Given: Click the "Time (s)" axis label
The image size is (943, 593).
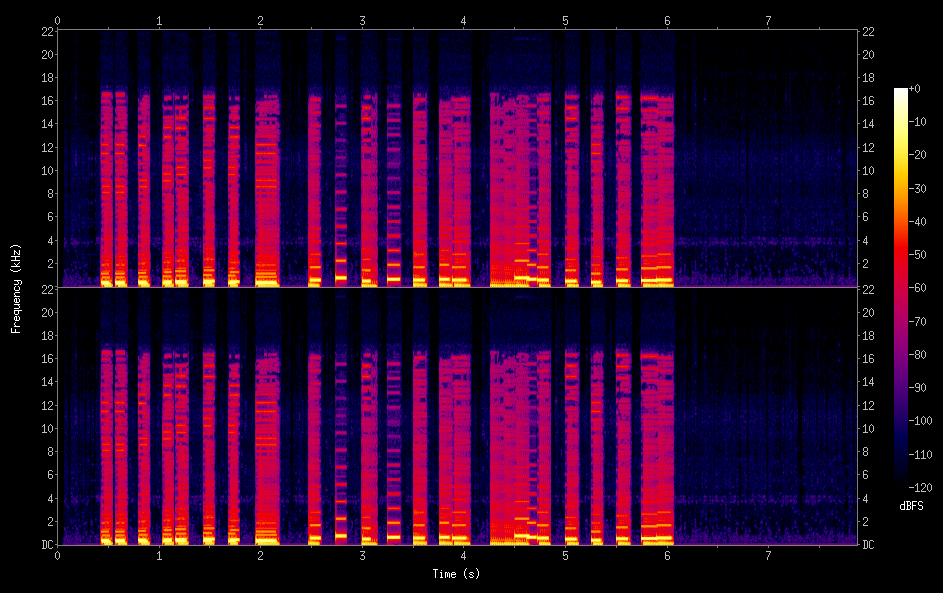Looking at the screenshot, I should (457, 574).
